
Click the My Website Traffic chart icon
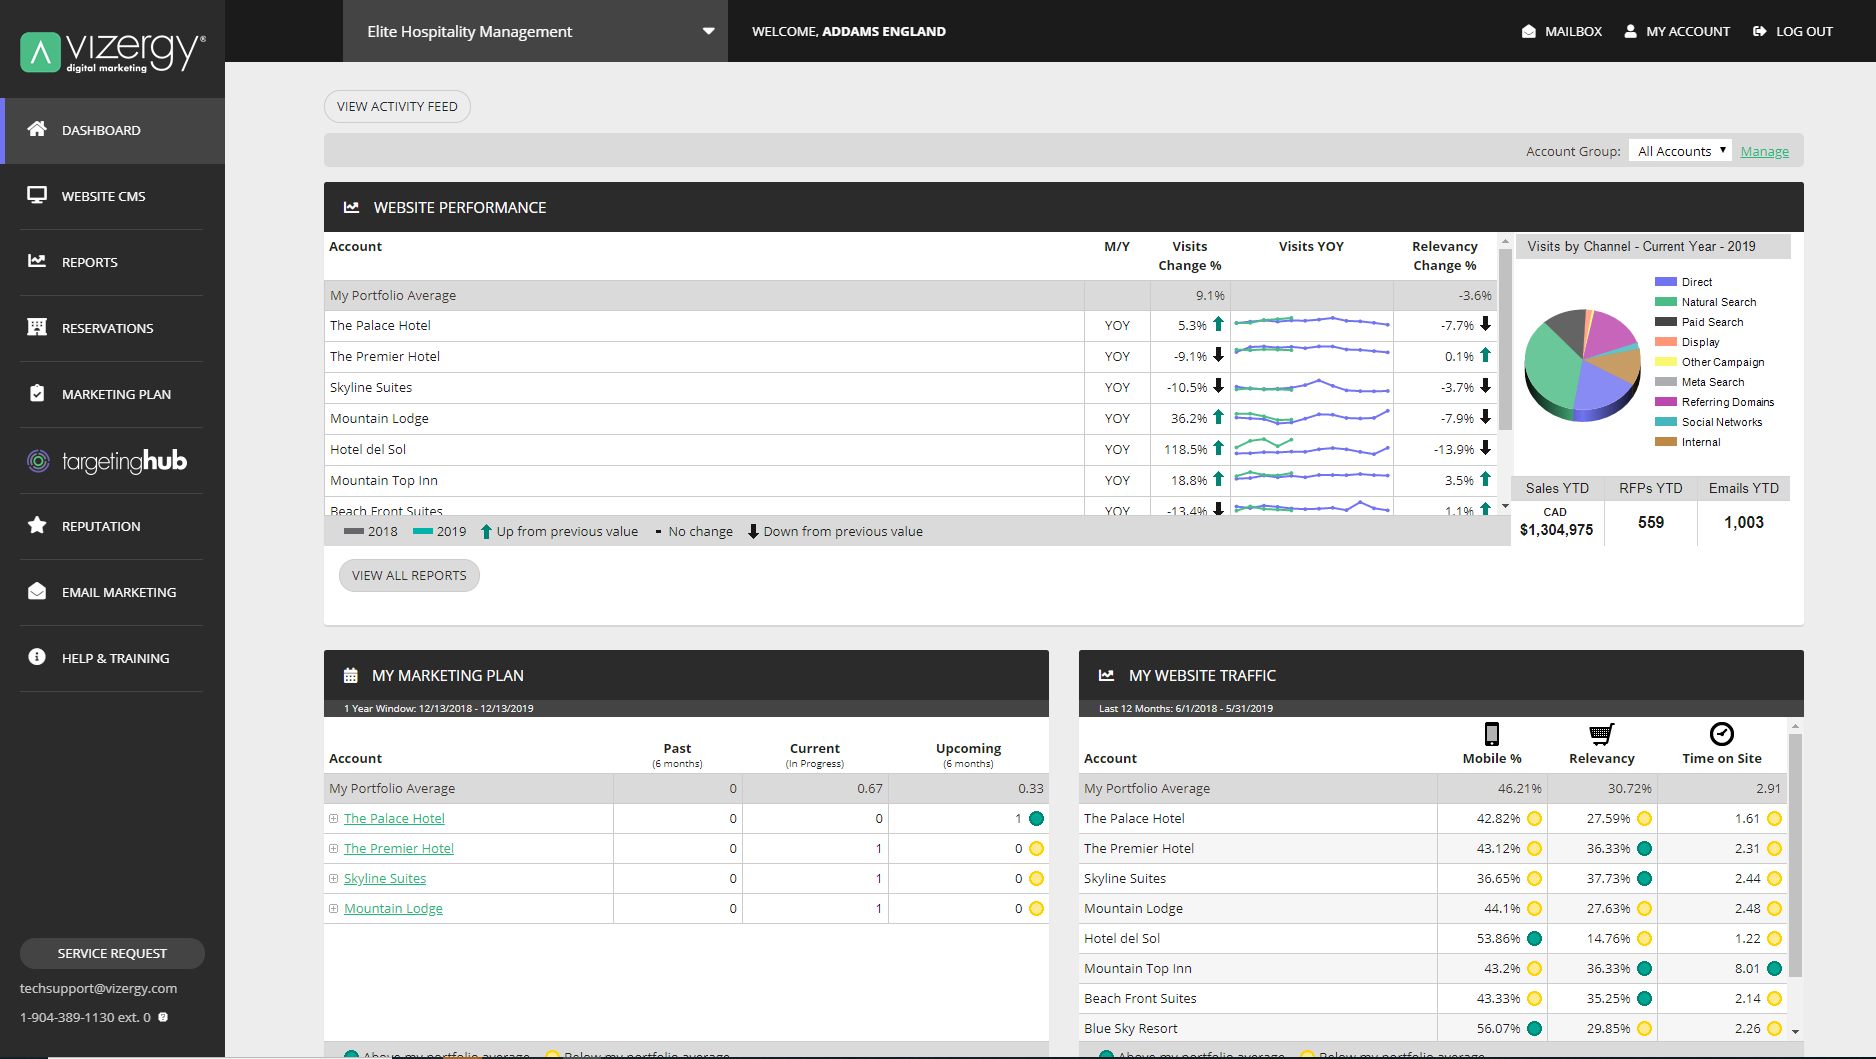pos(1106,675)
